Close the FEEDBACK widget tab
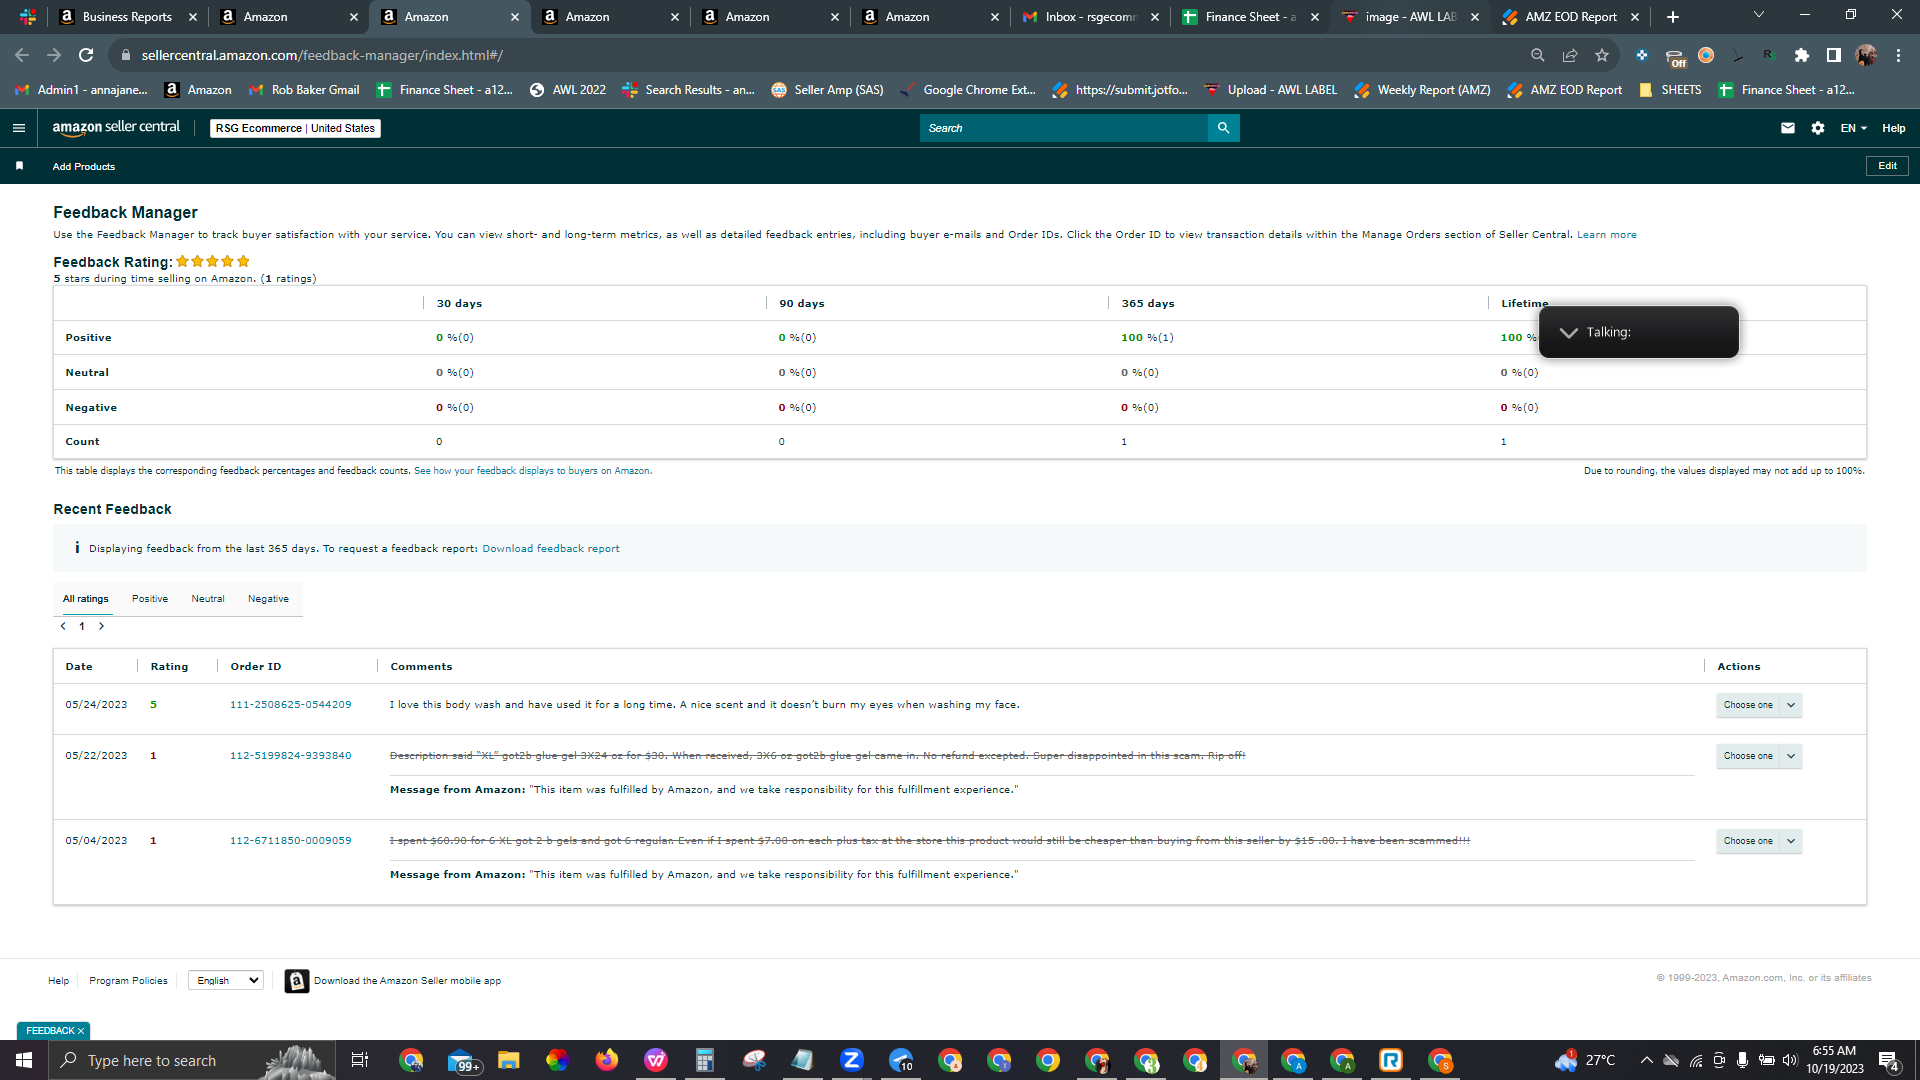Screen dimensions: 1920x1080 pyautogui.click(x=81, y=1031)
